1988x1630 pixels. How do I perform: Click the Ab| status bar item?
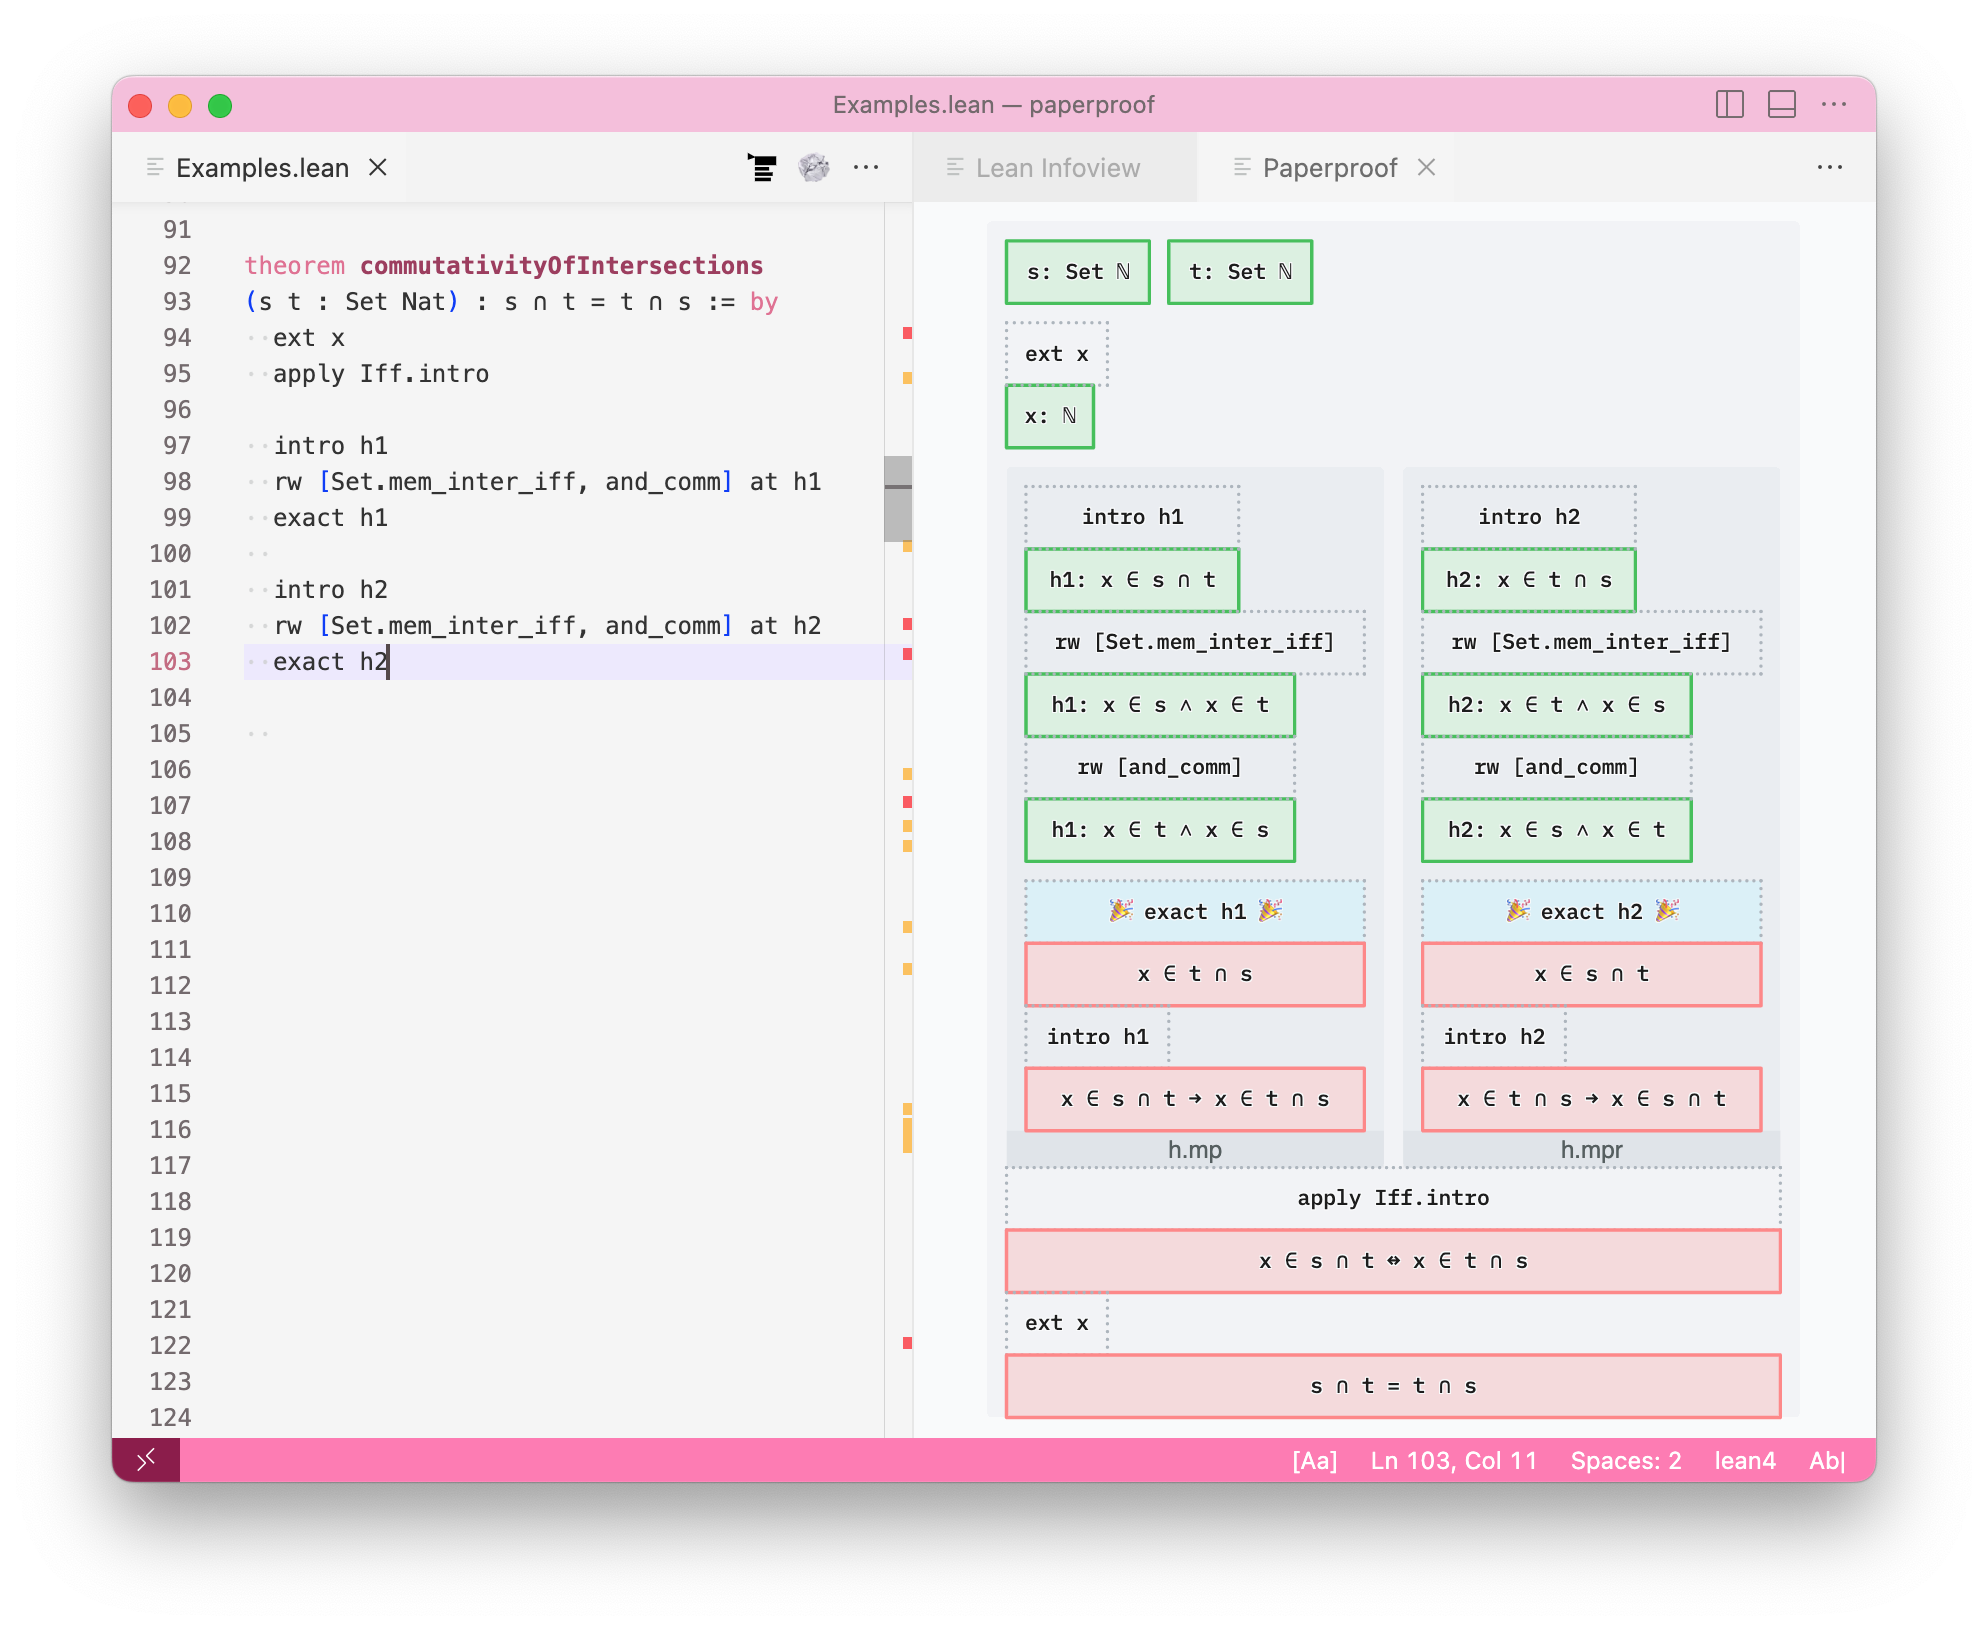(x=1827, y=1461)
